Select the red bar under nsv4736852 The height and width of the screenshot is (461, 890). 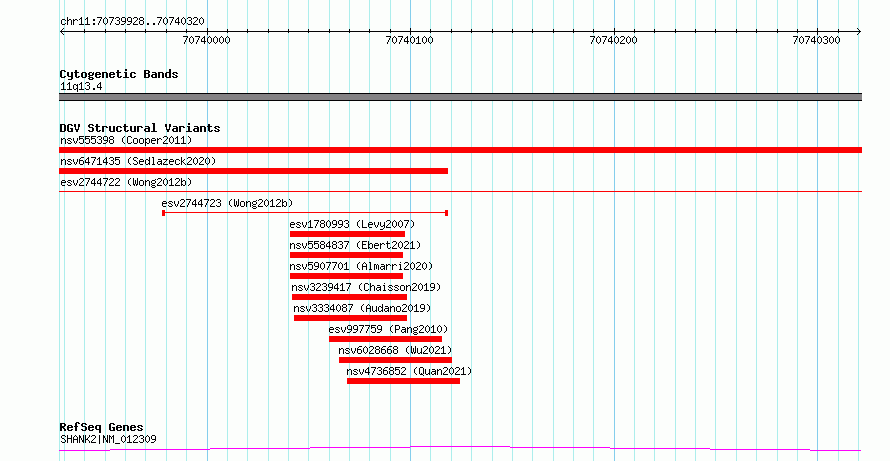pyautogui.click(x=404, y=381)
